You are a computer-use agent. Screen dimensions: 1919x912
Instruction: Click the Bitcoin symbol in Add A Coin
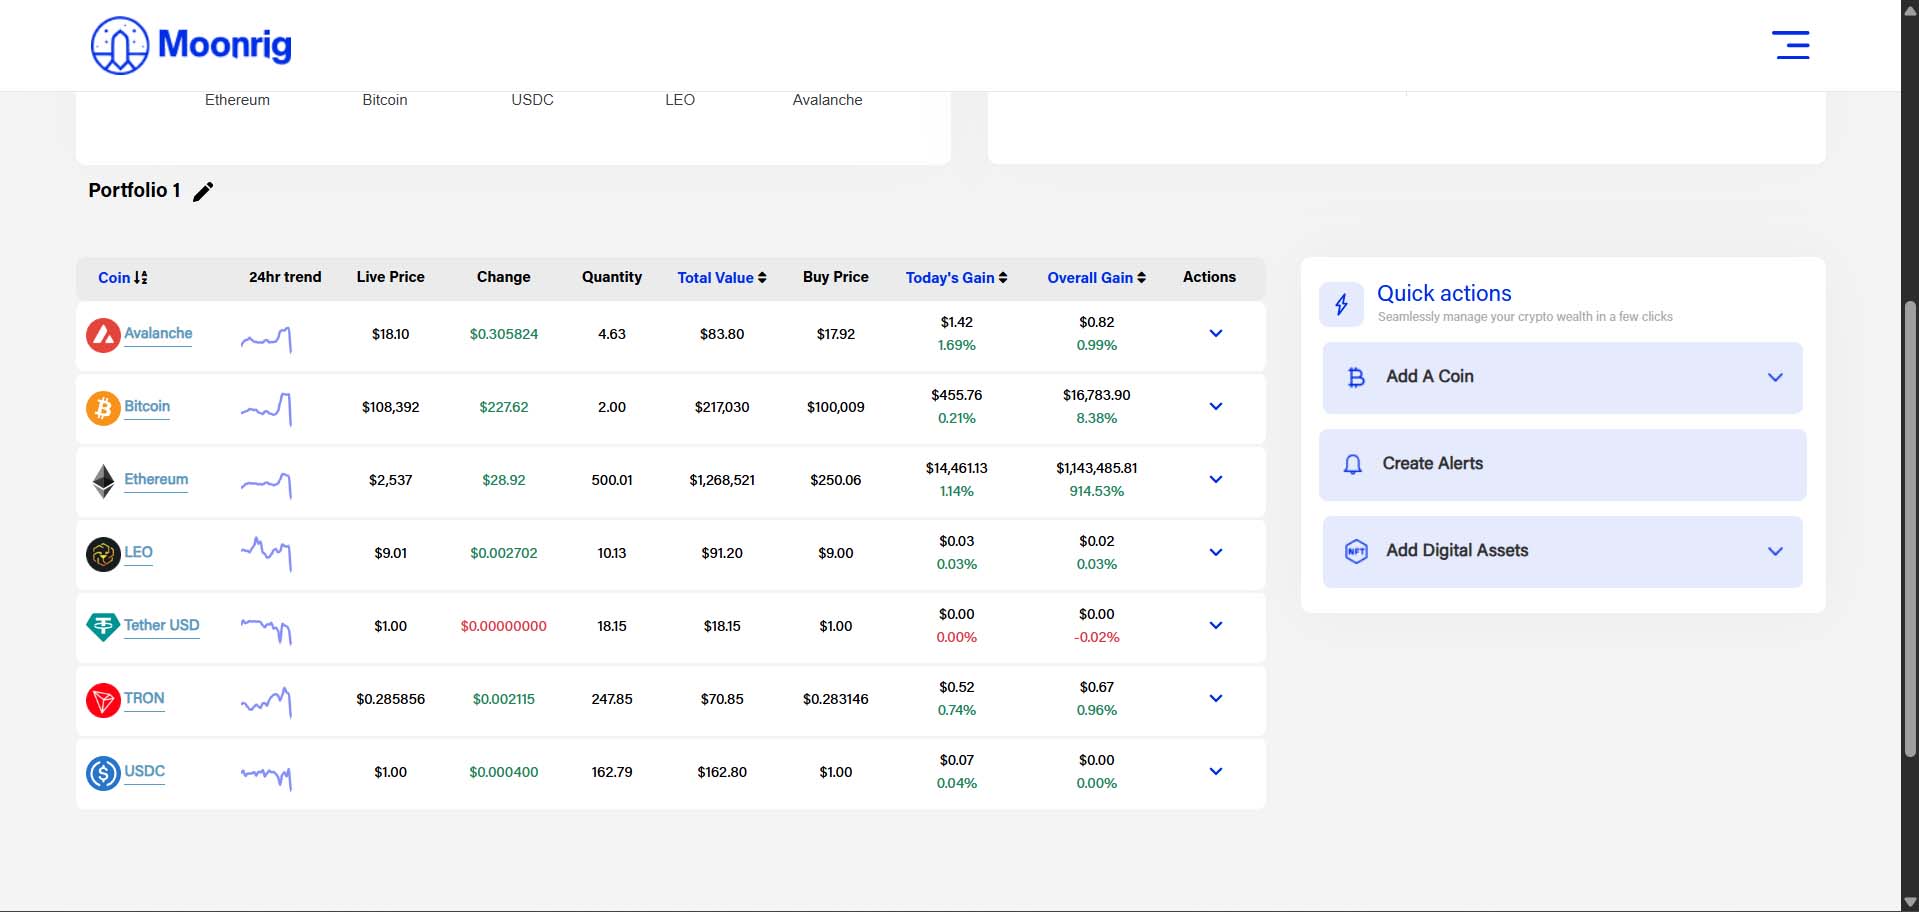[1356, 377]
